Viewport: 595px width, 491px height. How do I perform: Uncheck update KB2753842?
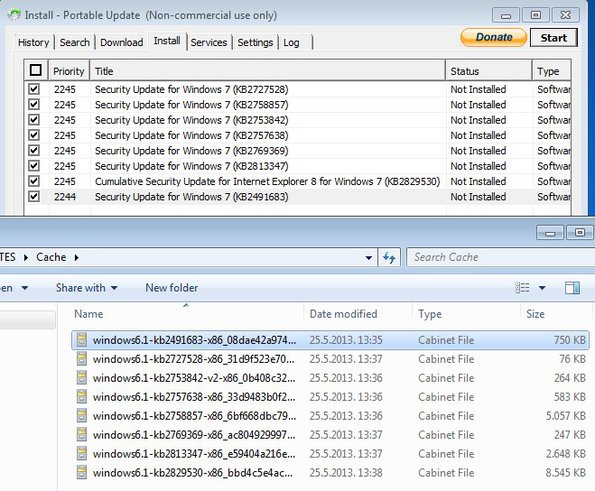point(34,120)
